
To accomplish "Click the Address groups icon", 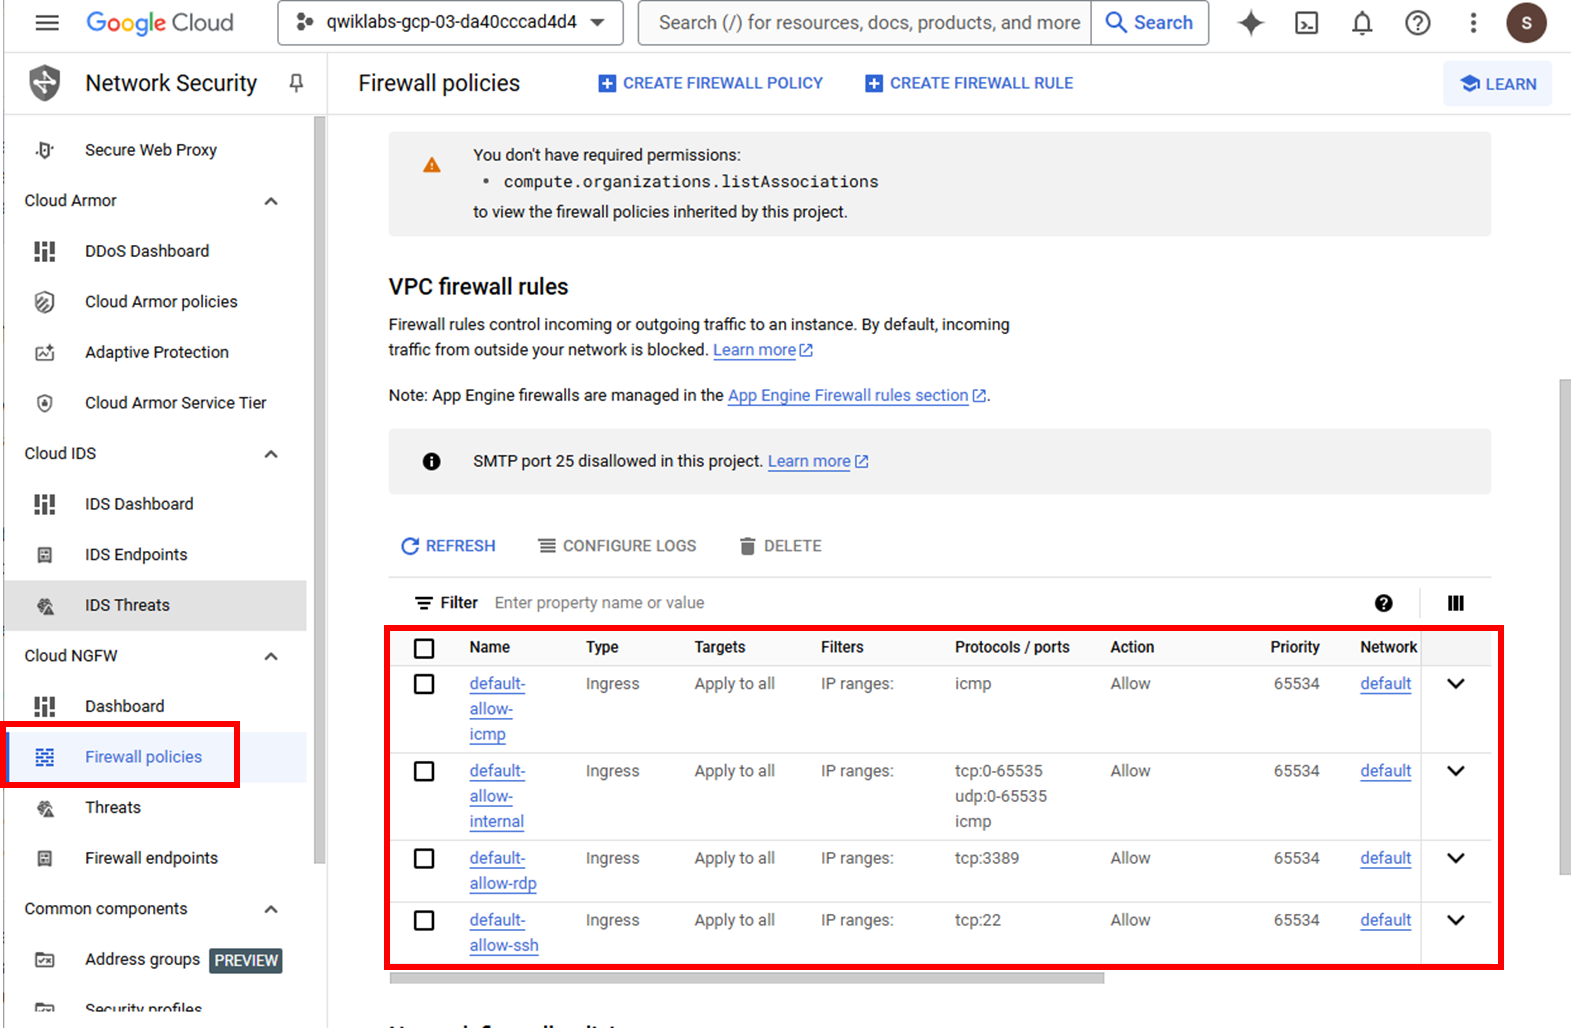I will [x=45, y=960].
